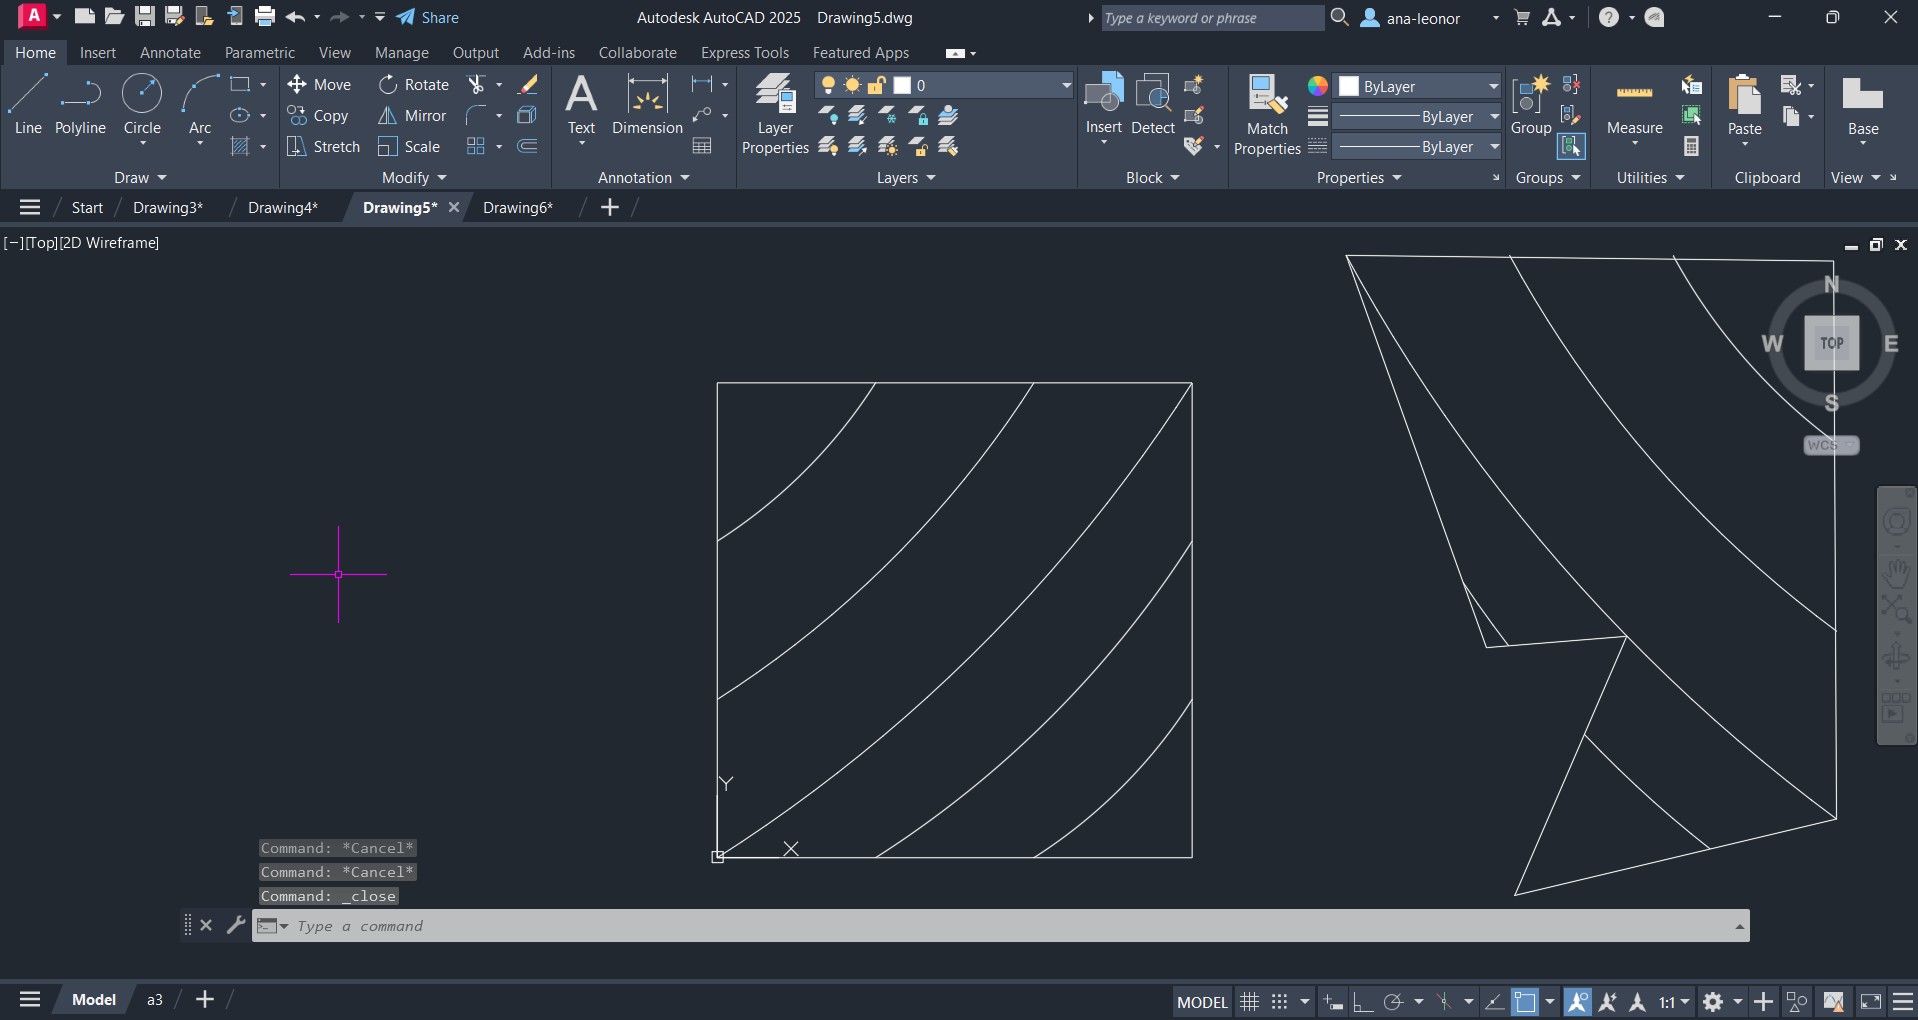The height and width of the screenshot is (1020, 1918).
Task: Click the Save icon in quick access toolbar
Action: [x=145, y=17]
